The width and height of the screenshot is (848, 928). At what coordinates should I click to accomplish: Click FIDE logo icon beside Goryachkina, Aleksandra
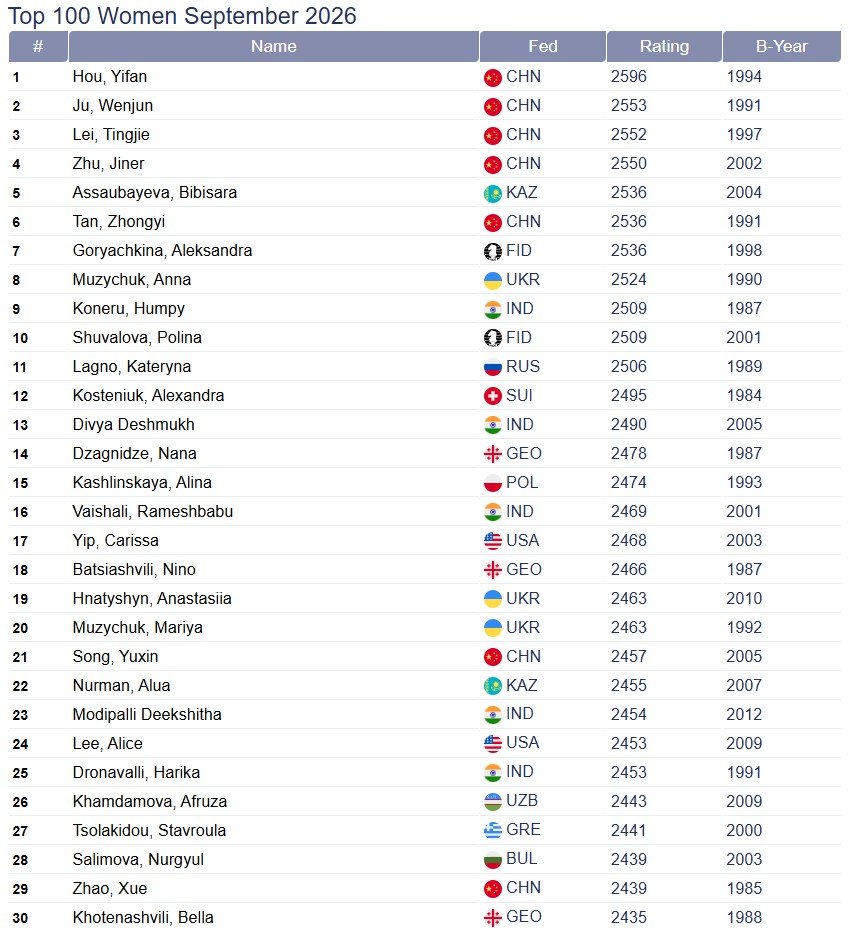click(492, 252)
